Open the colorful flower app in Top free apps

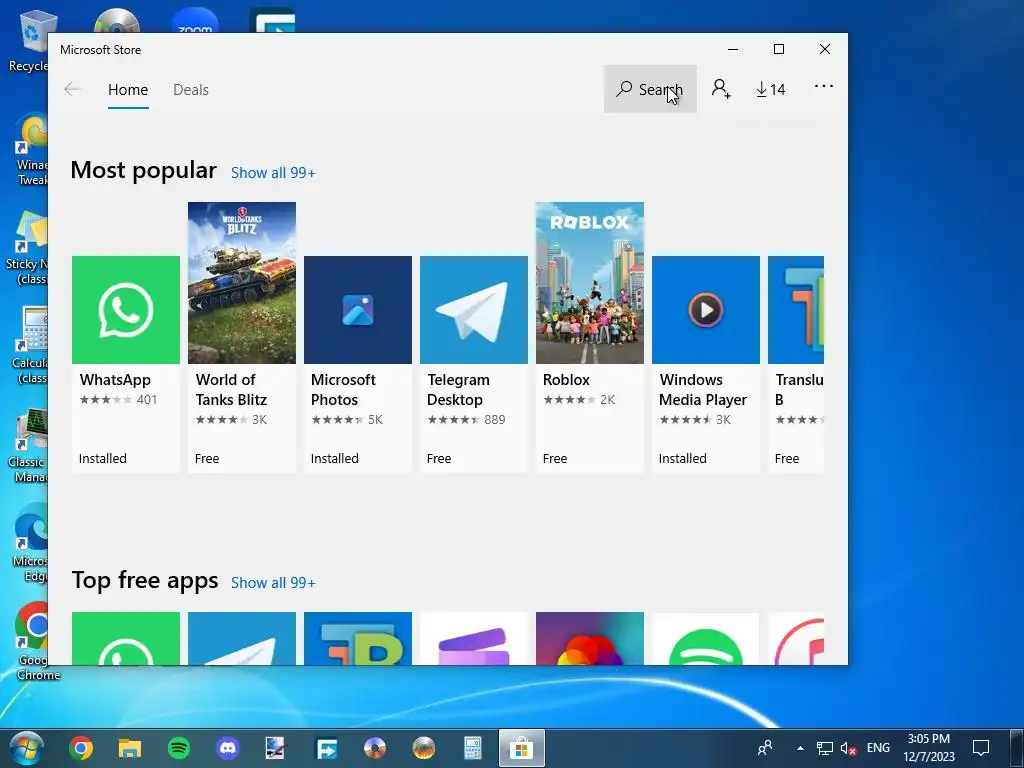[590, 638]
